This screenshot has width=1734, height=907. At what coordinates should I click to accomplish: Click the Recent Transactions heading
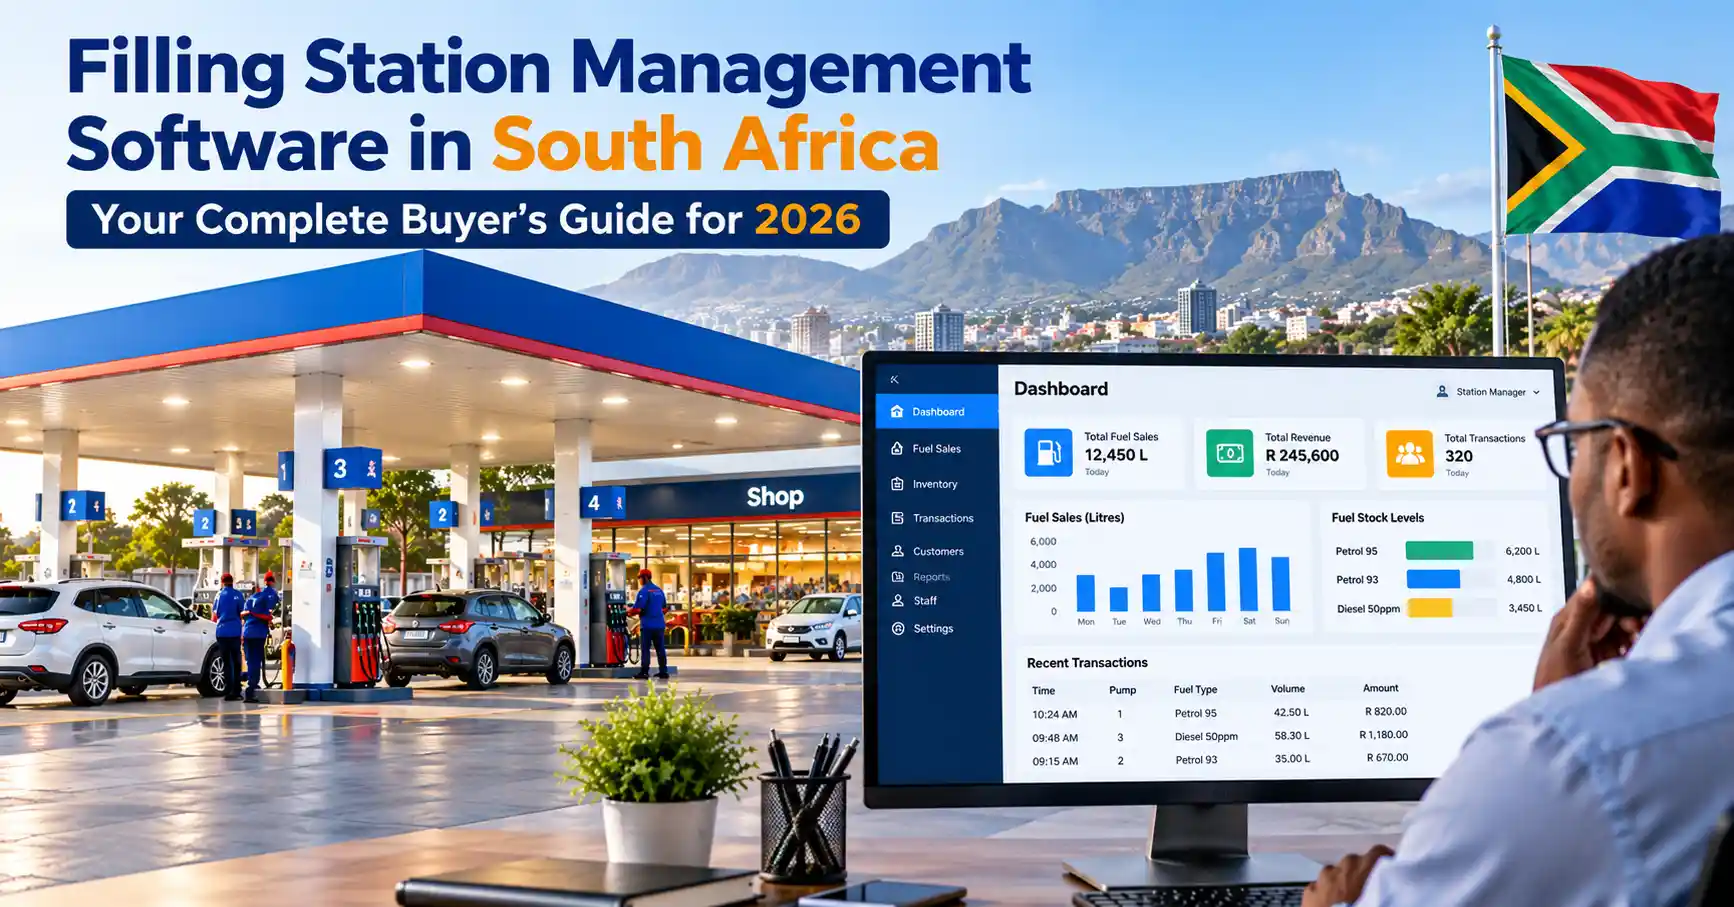point(1087,663)
